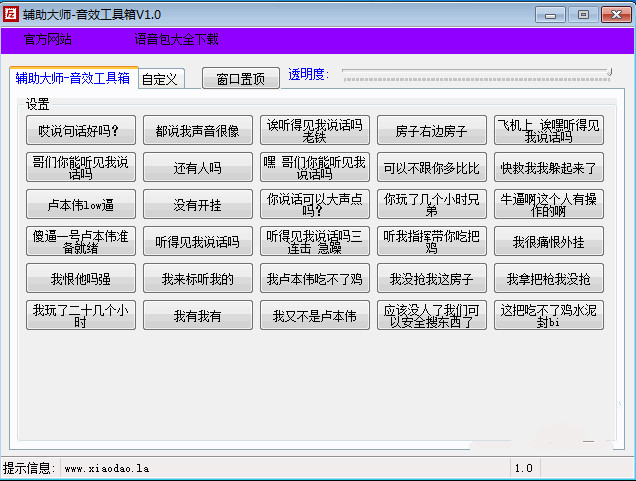Play the 可以不跟你多比比 sound

[x=432, y=167]
